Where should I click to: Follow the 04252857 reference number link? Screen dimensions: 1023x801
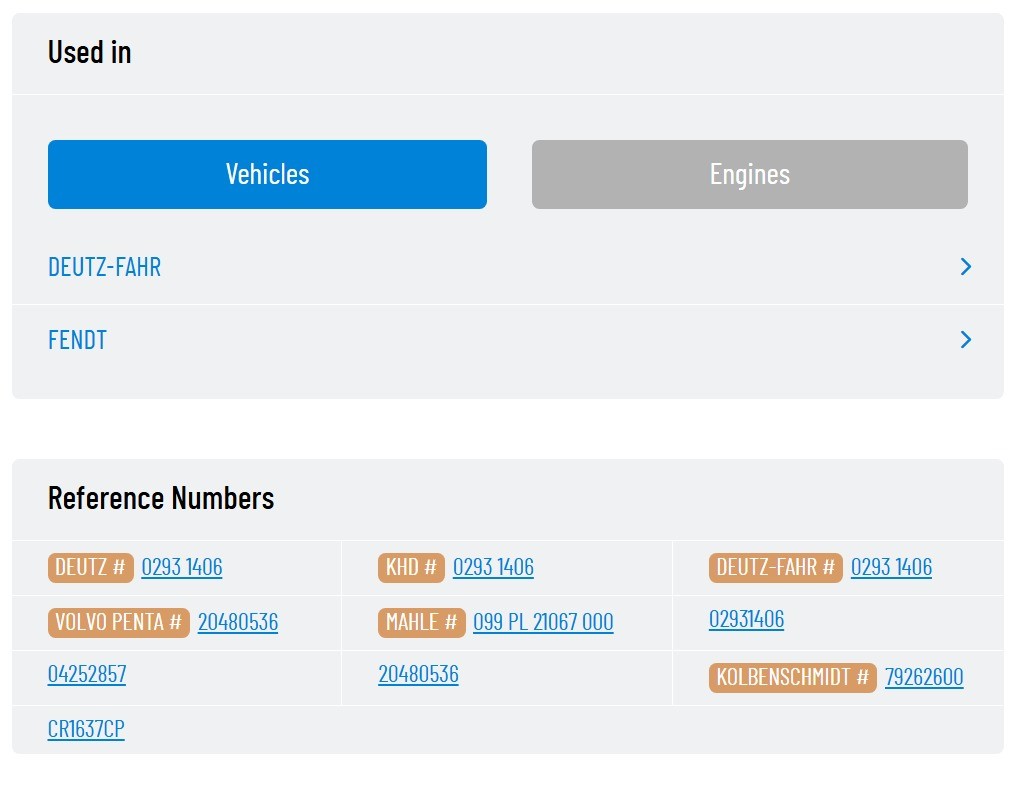click(x=87, y=674)
